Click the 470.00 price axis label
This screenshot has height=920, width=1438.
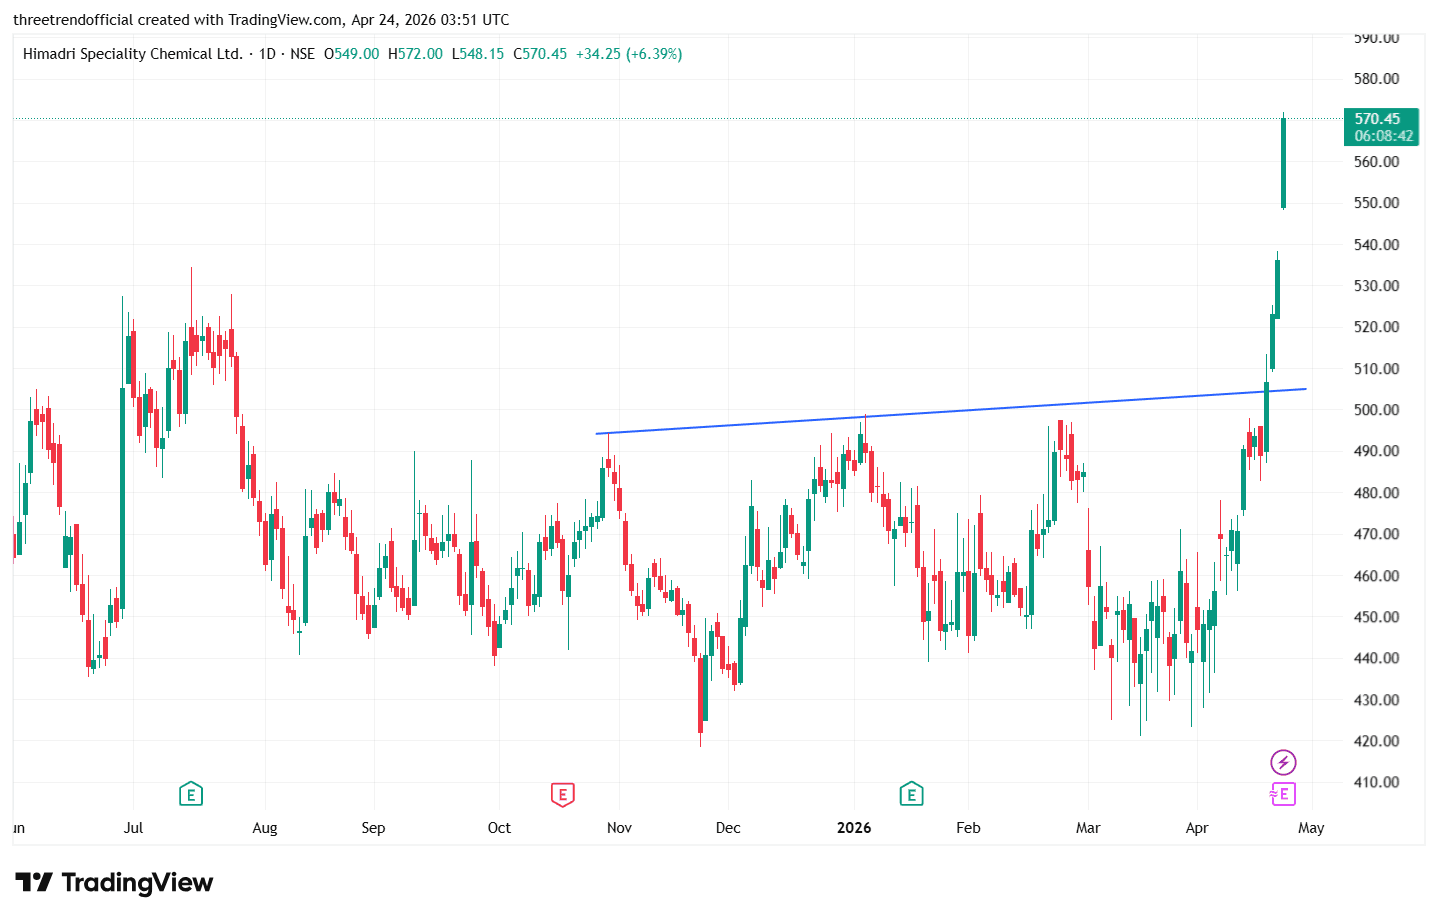pos(1376,534)
